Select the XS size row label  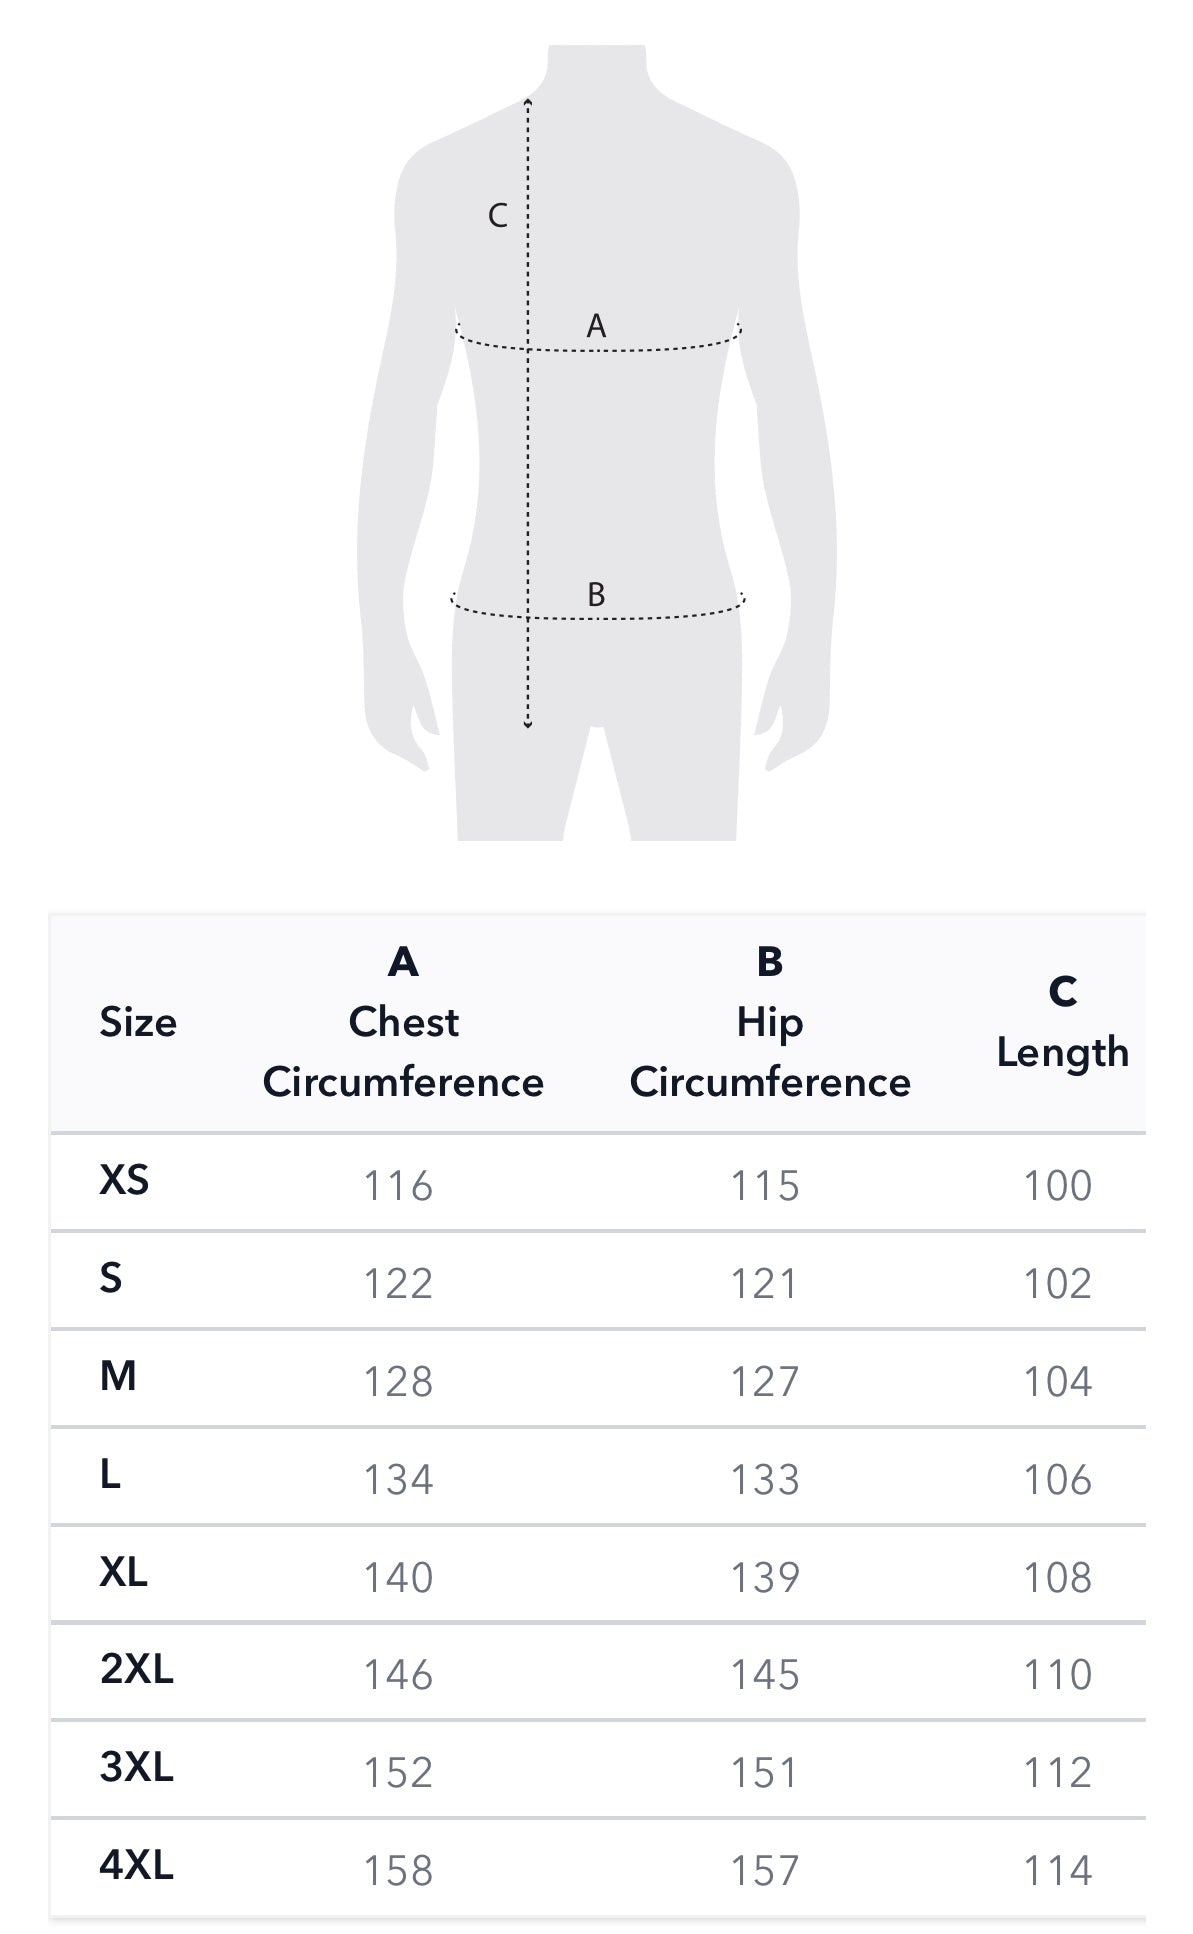124,1181
